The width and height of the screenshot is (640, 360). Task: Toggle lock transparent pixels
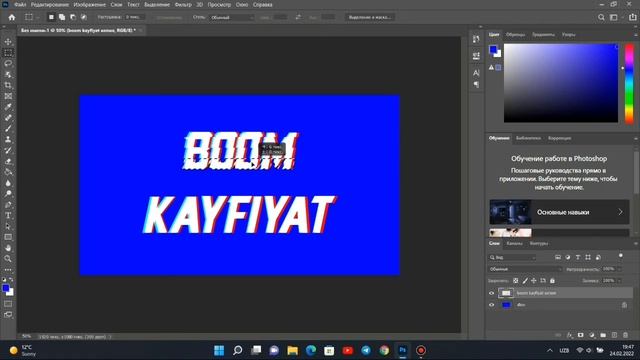(x=516, y=281)
